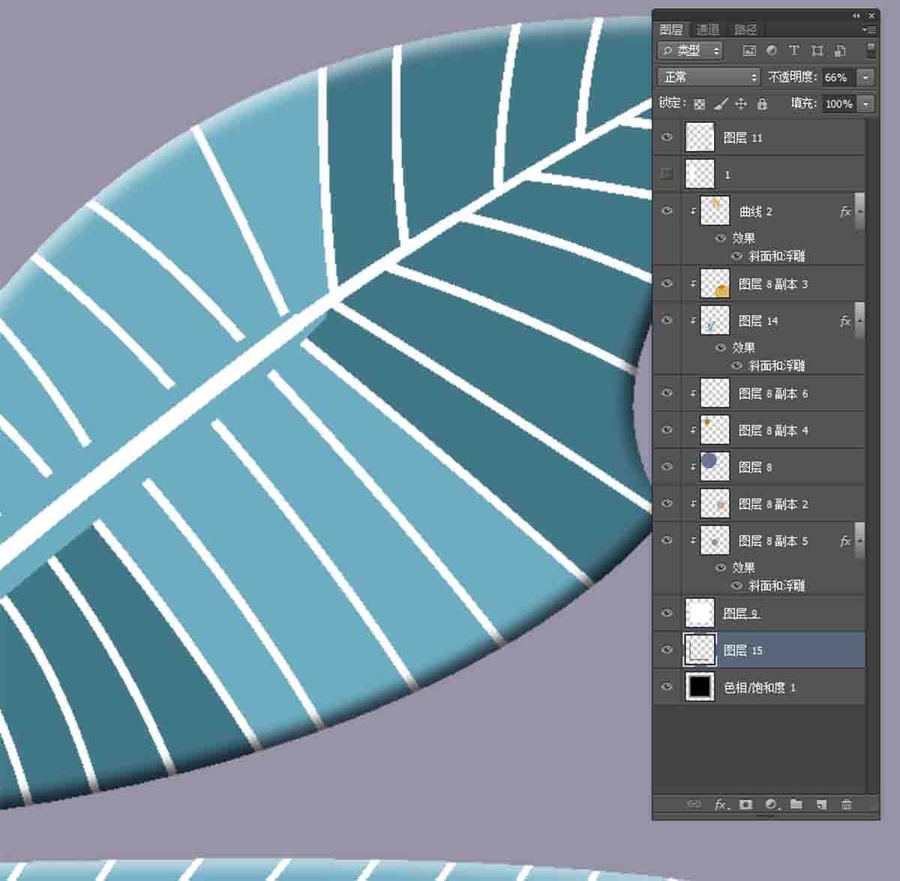Image resolution: width=900 pixels, height=881 pixels.
Task: Click 色相/饱和度 1 black mask thumbnail
Action: tap(700, 686)
